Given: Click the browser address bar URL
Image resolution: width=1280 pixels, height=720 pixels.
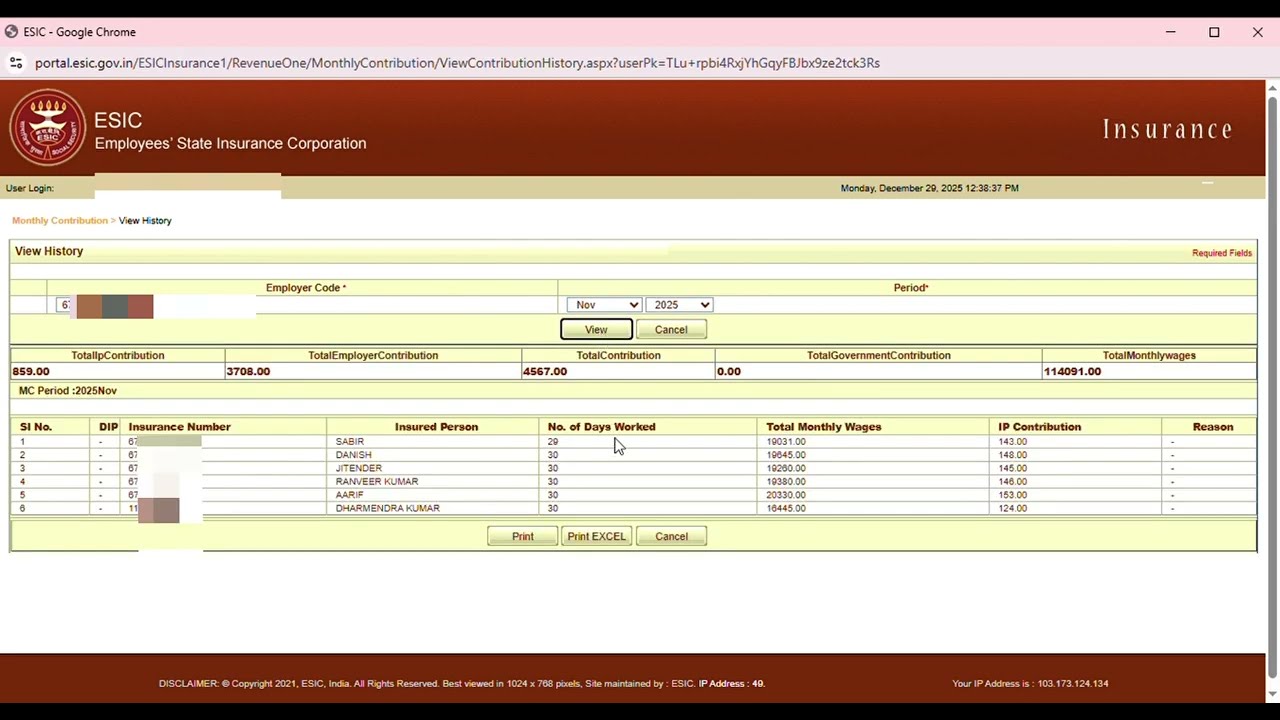Looking at the screenshot, I should [457, 63].
